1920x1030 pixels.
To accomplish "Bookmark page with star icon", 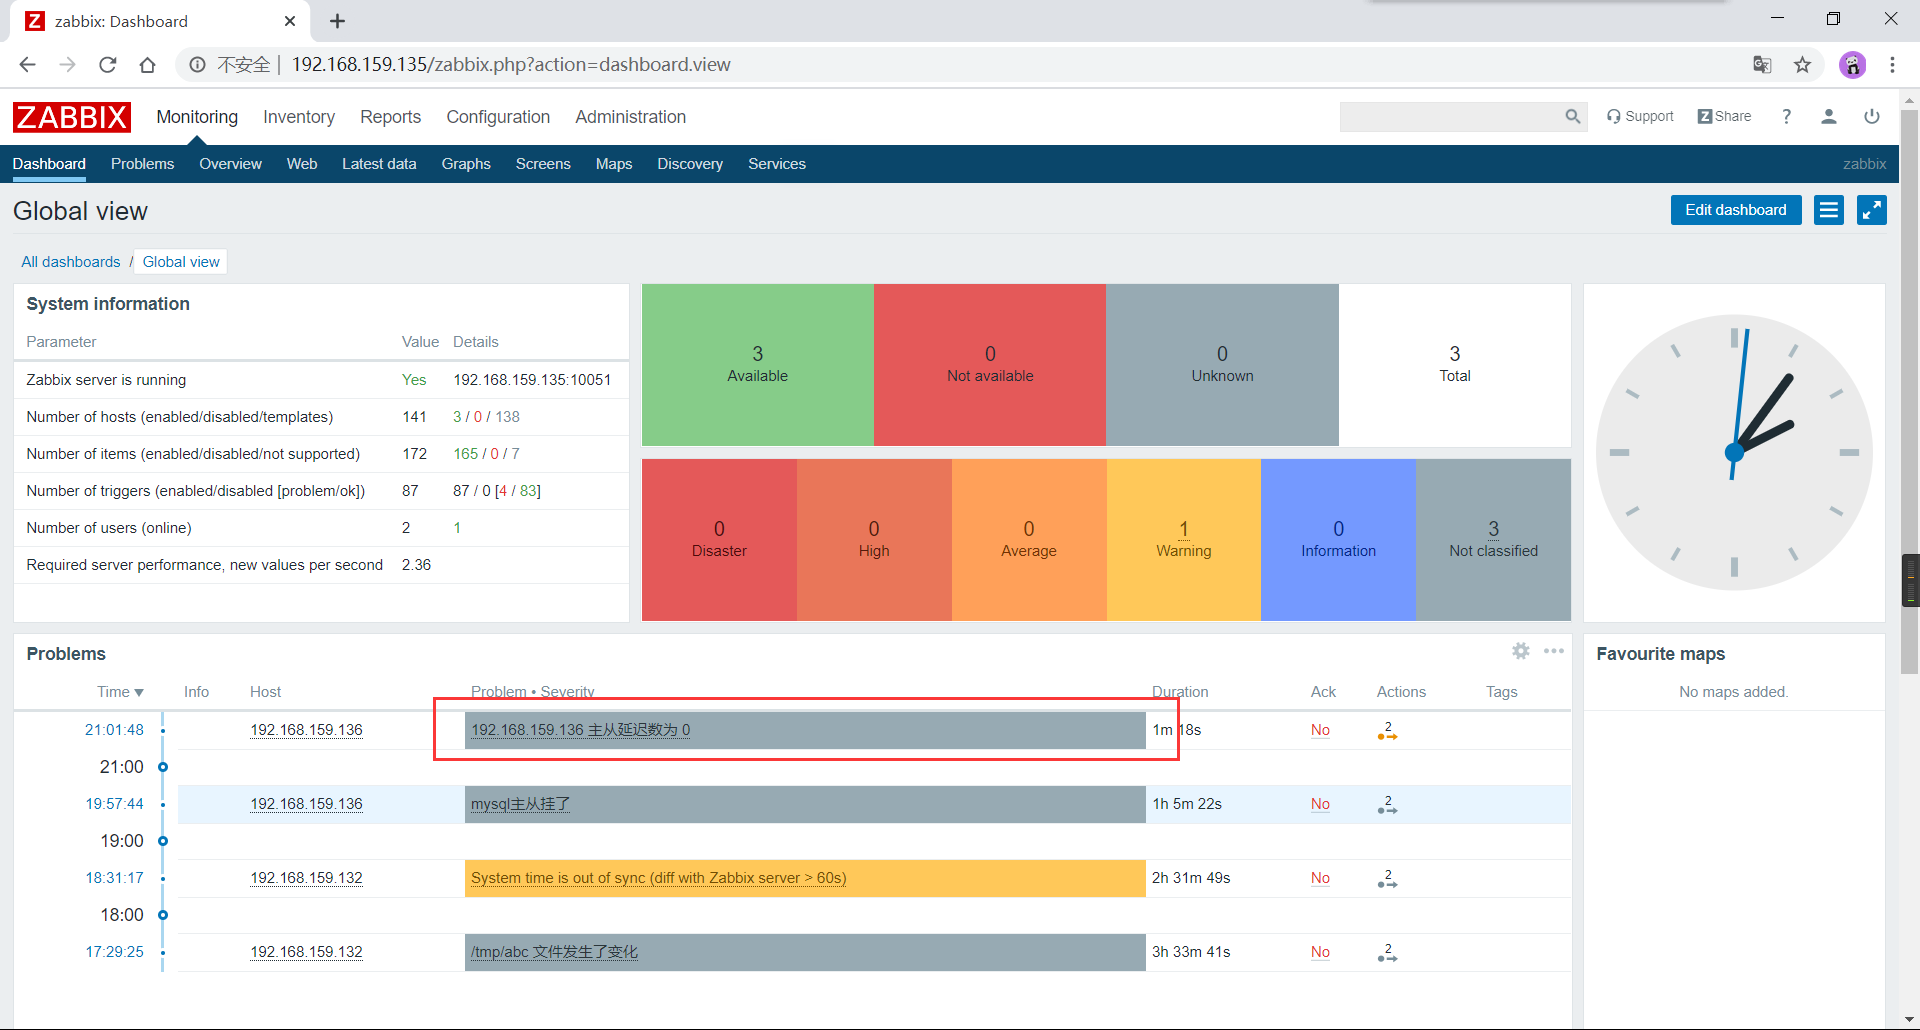I will click(x=1802, y=65).
